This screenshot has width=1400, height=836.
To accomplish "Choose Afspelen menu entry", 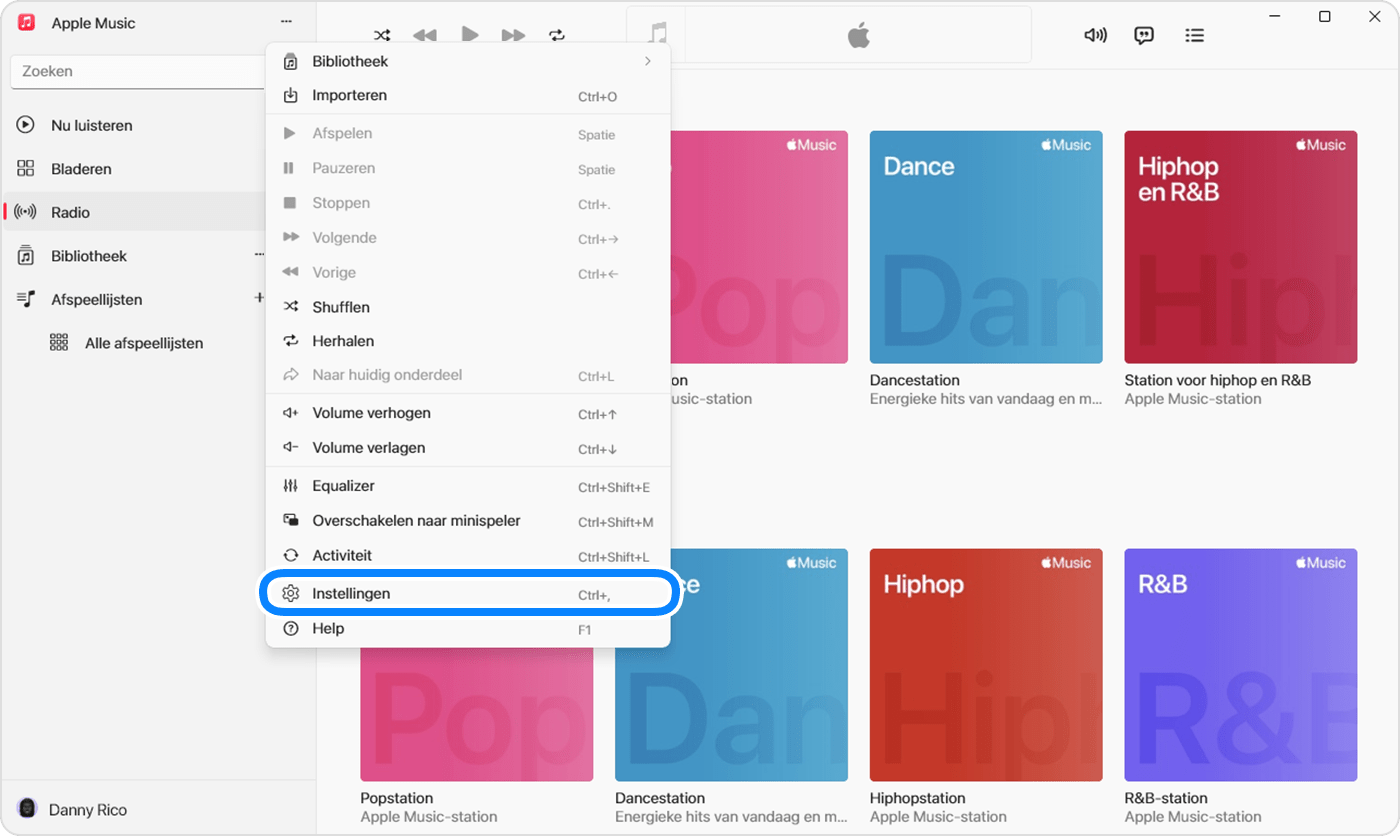I will tap(468, 134).
